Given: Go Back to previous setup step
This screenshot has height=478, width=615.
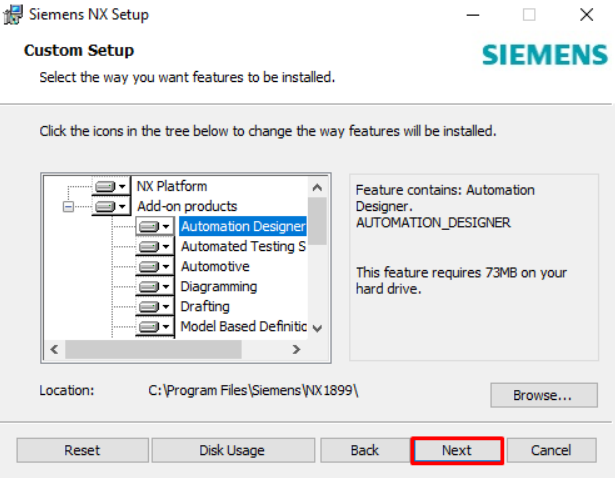Looking at the screenshot, I should [365, 450].
